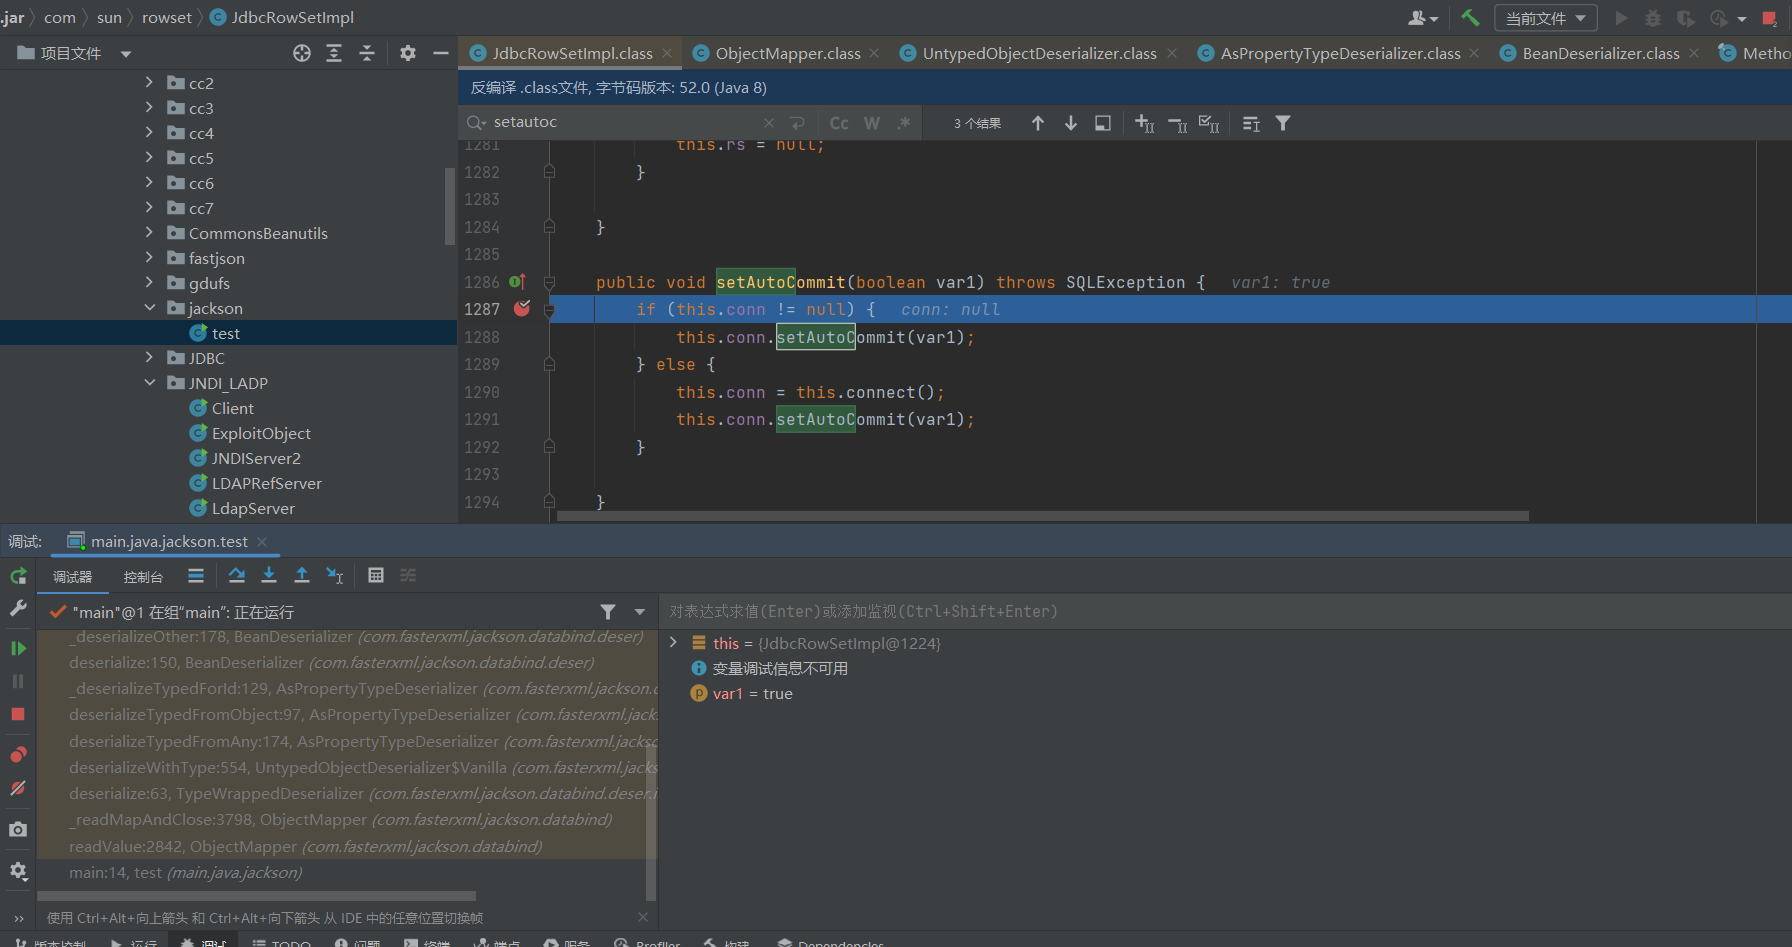Expand the cc2 folder
Screen dimensions: 1792x947
(x=149, y=83)
